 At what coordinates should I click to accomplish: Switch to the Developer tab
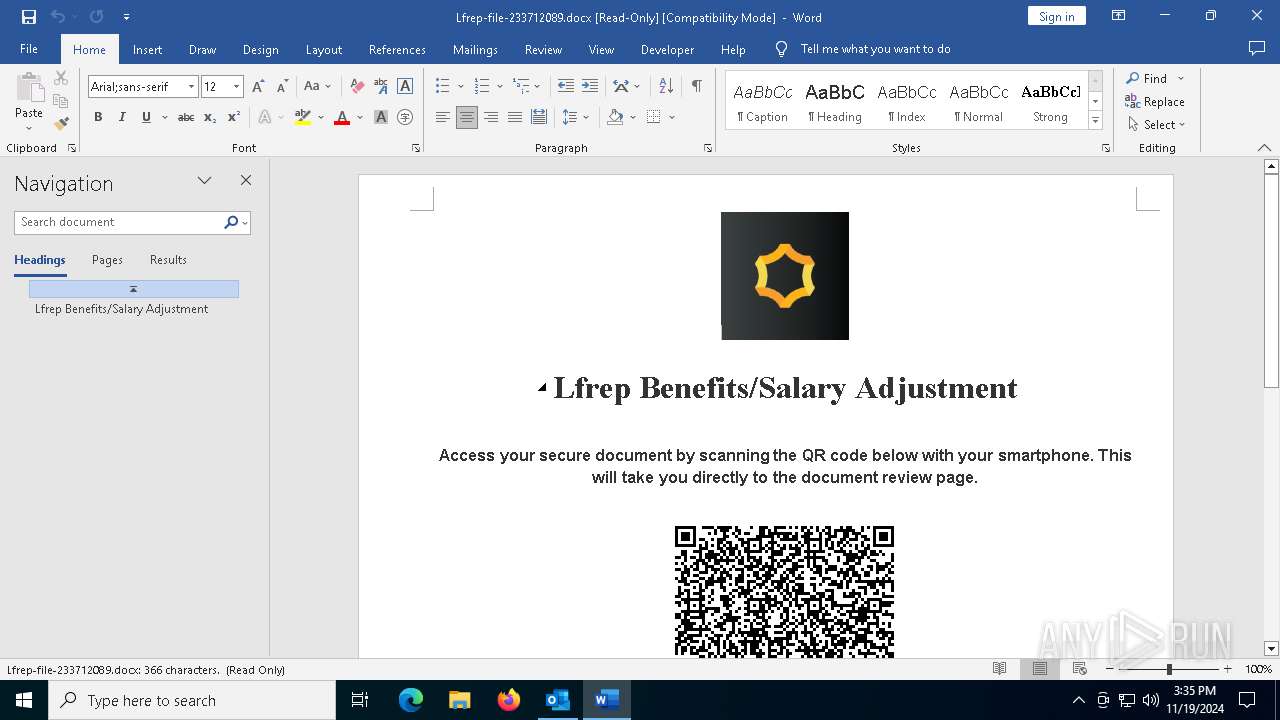(667, 49)
